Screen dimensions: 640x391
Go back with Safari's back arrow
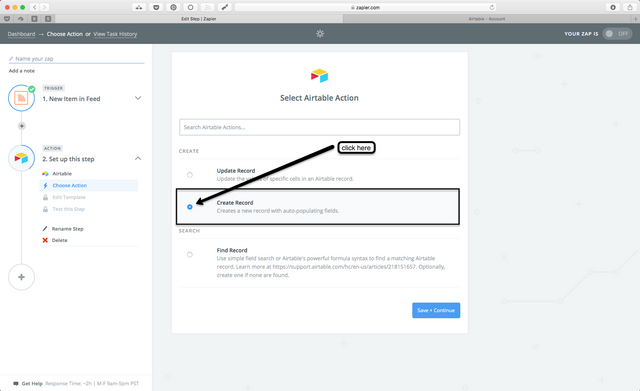point(35,7)
